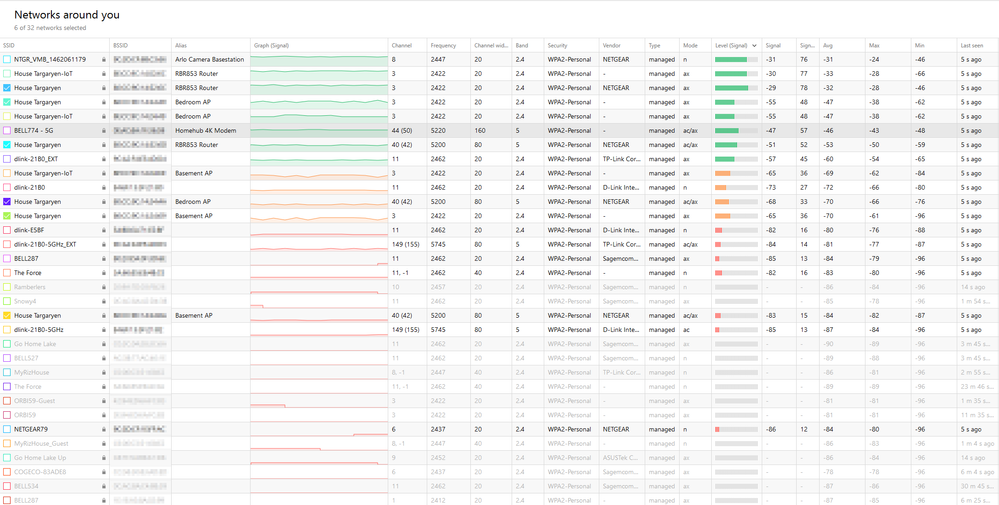The height and width of the screenshot is (505, 999).
Task: Click the lock icon beside NTGR_VMB_1462061179
Action: tap(104, 60)
